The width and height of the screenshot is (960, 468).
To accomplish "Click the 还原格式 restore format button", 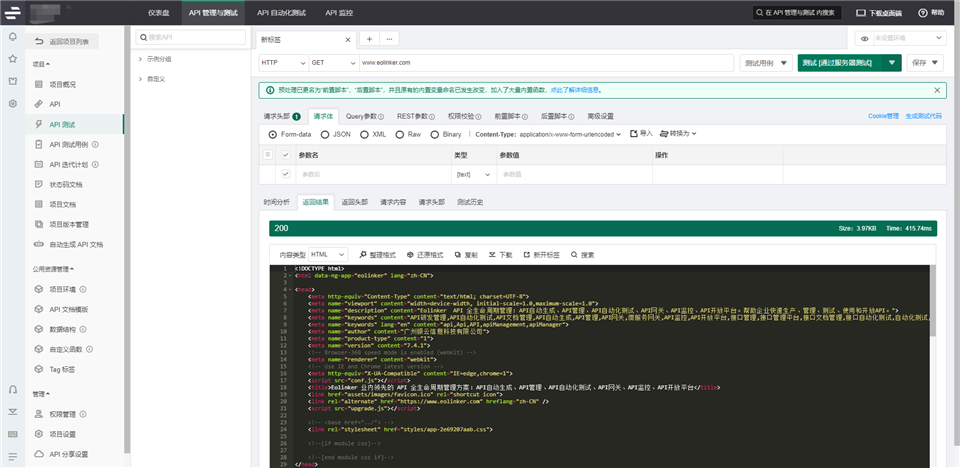I will pyautogui.click(x=425, y=255).
